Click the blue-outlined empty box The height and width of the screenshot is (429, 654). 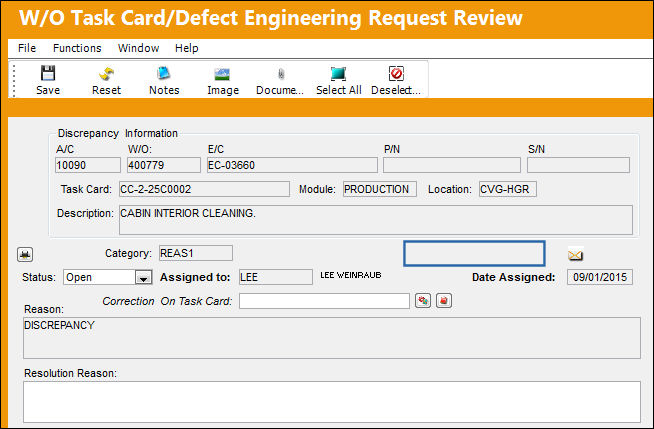[x=474, y=253]
